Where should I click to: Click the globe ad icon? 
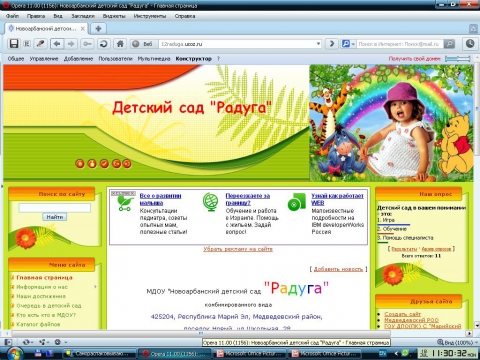[211, 202]
